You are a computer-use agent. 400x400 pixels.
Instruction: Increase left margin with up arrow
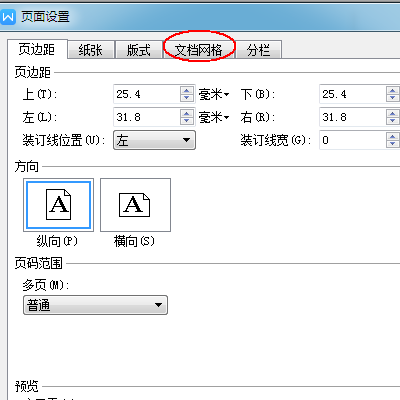click(187, 114)
